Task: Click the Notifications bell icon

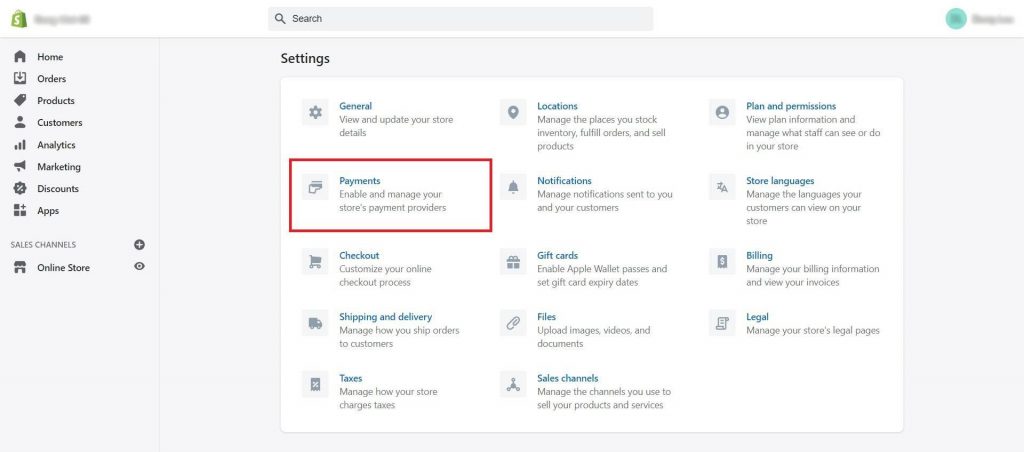Action: point(513,187)
